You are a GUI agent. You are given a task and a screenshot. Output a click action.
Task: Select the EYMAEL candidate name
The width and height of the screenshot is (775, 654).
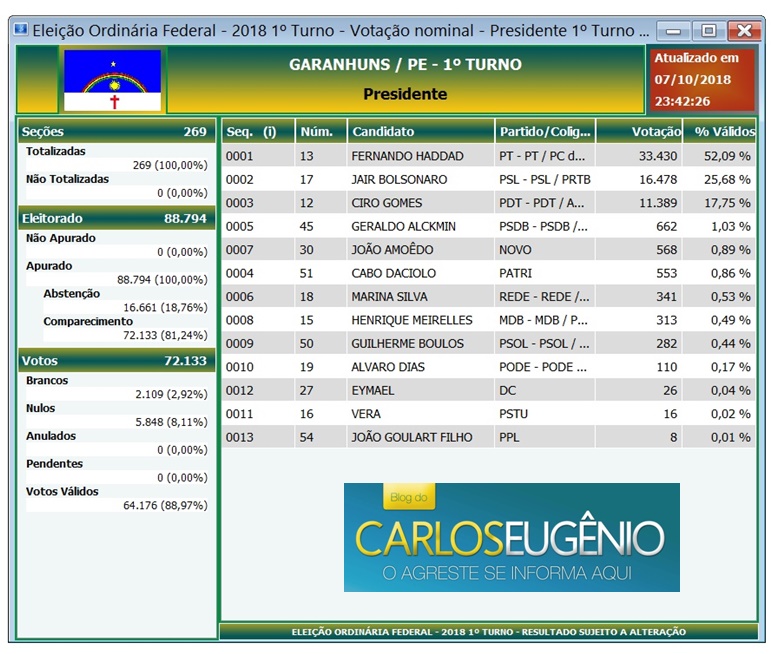tap(373, 391)
